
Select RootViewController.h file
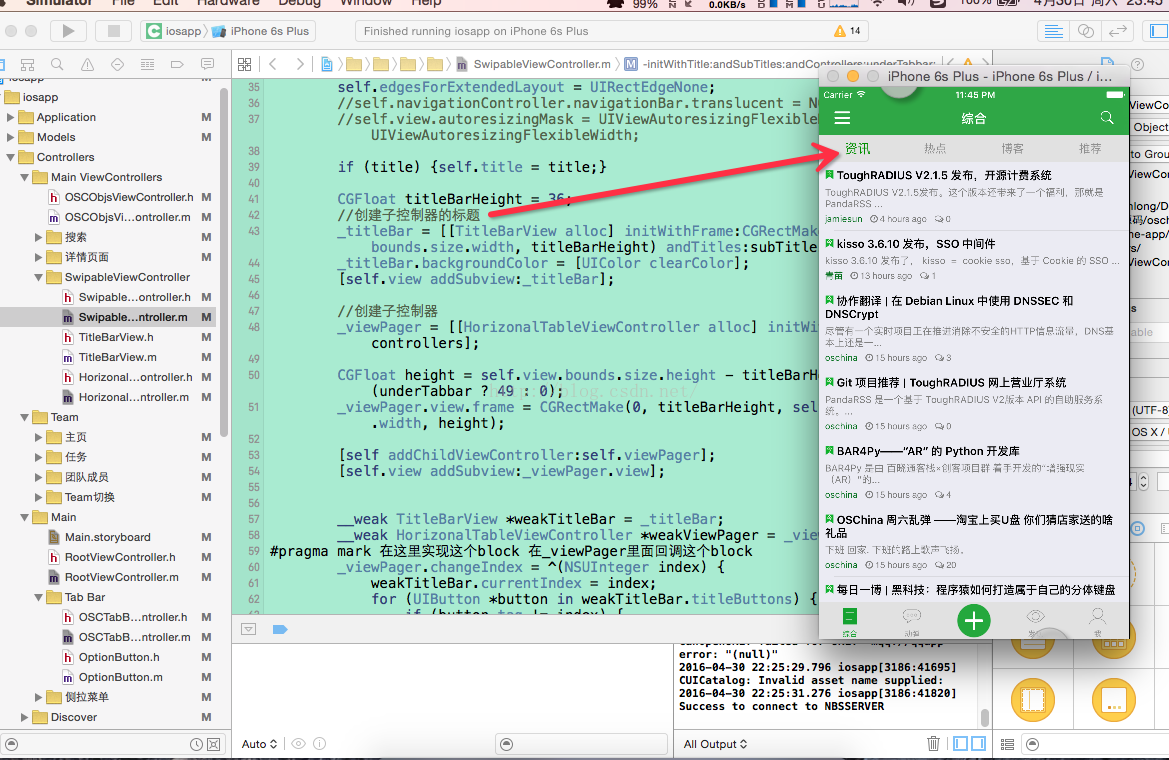[120, 557]
